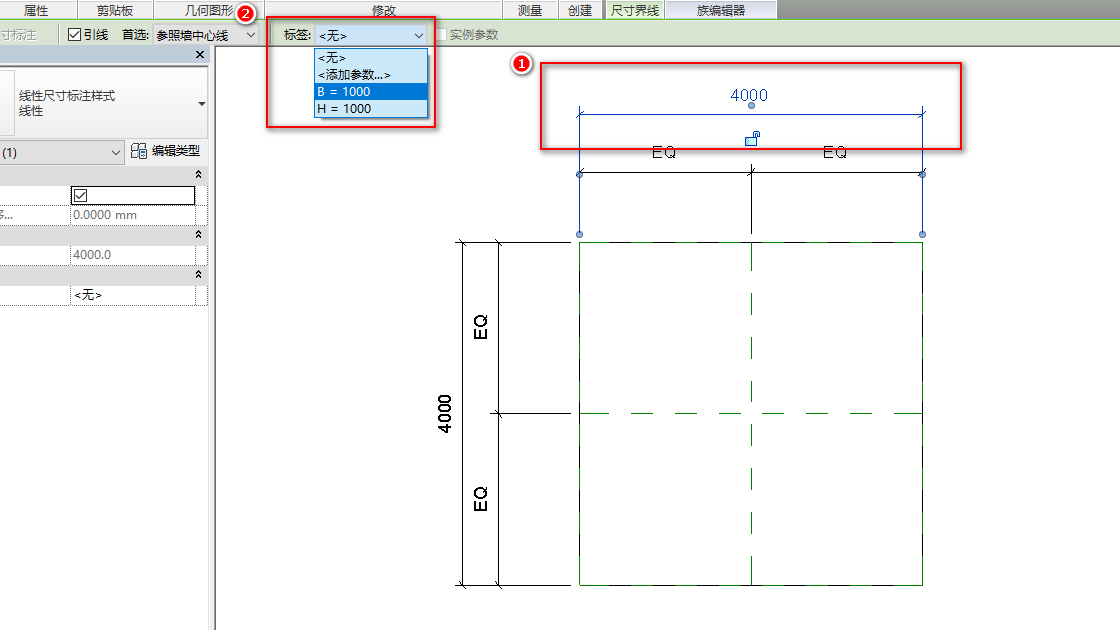Screen dimensions: 1120x630
Task: Click the 测量 ribbon panel label
Action: (x=530, y=10)
